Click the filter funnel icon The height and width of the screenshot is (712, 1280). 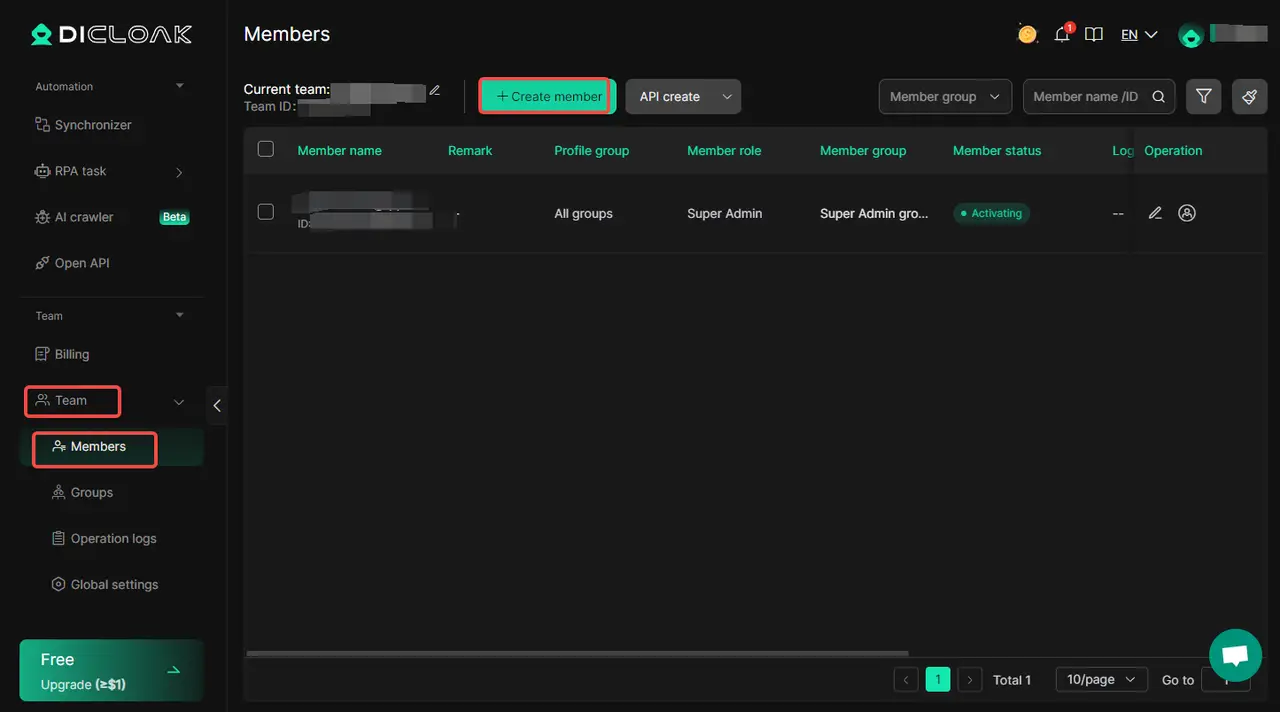point(1204,97)
